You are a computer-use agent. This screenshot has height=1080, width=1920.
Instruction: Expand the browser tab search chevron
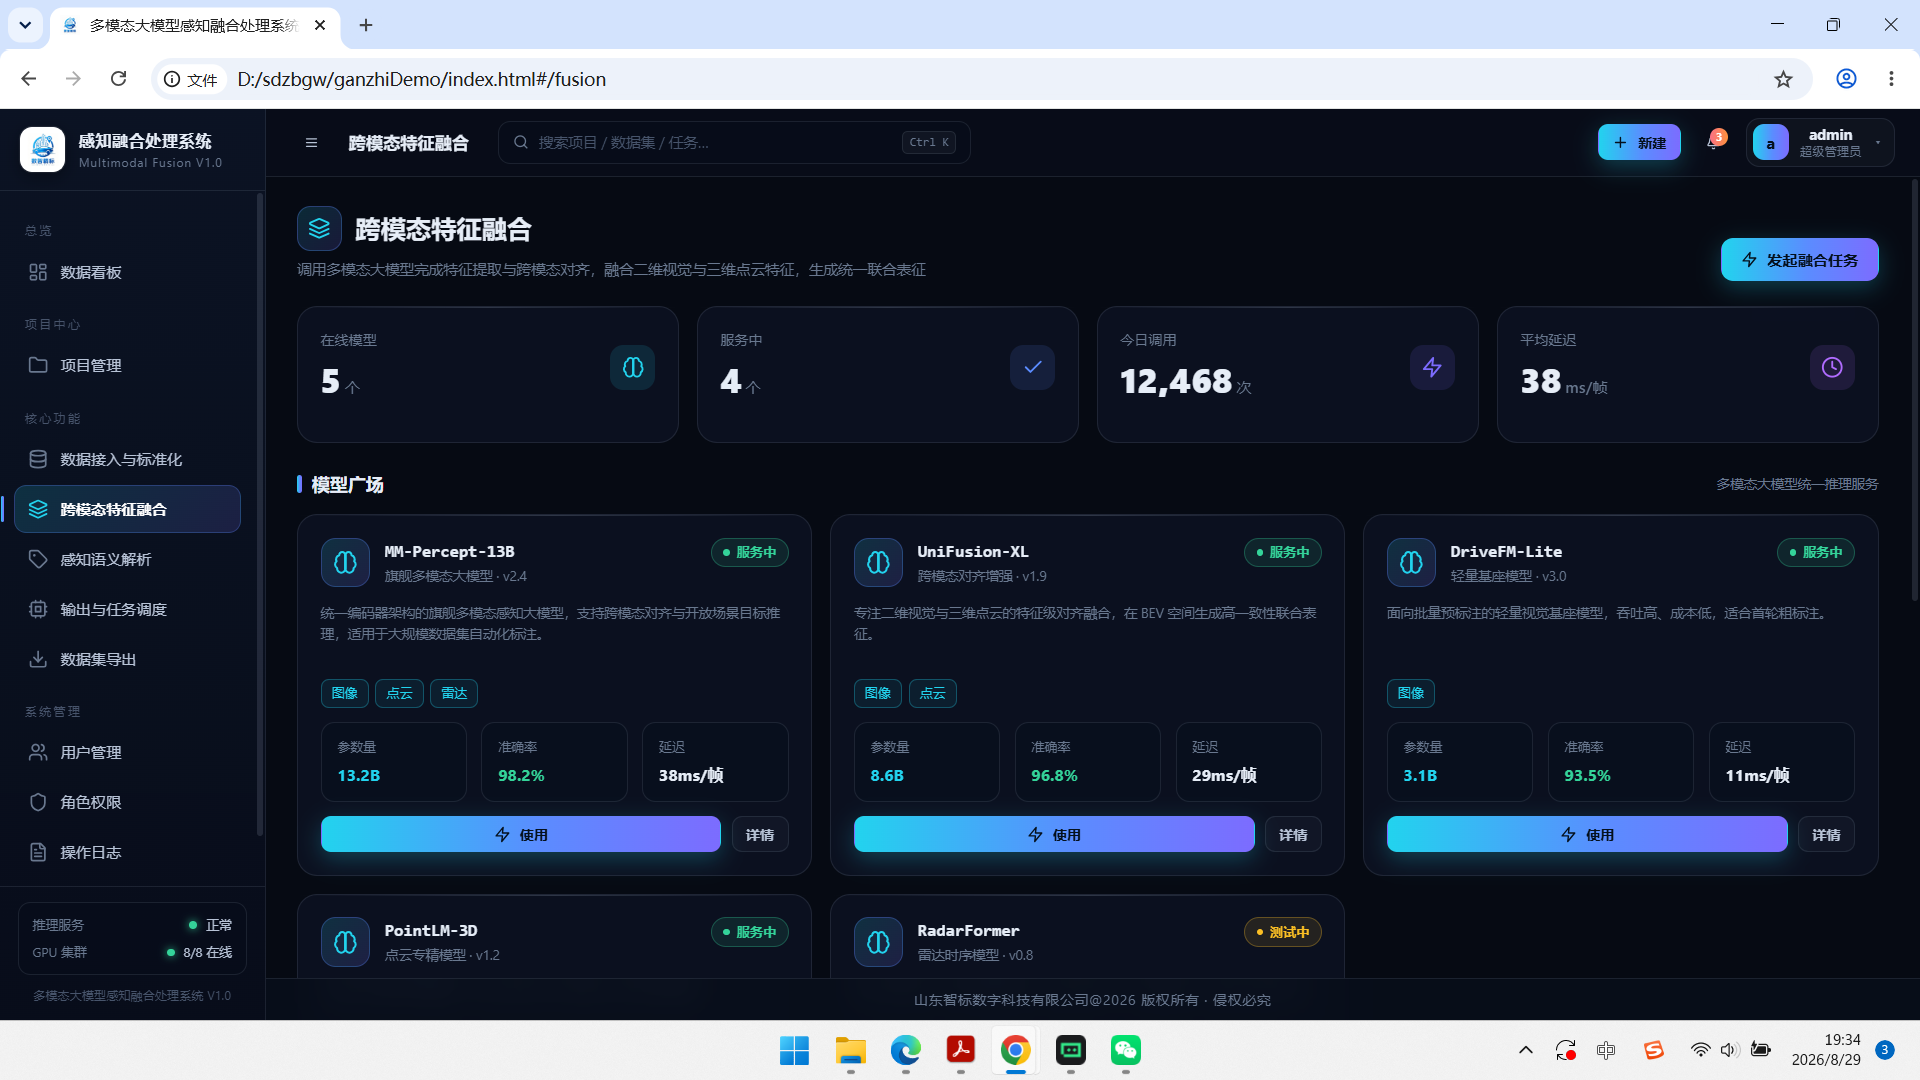tap(25, 25)
